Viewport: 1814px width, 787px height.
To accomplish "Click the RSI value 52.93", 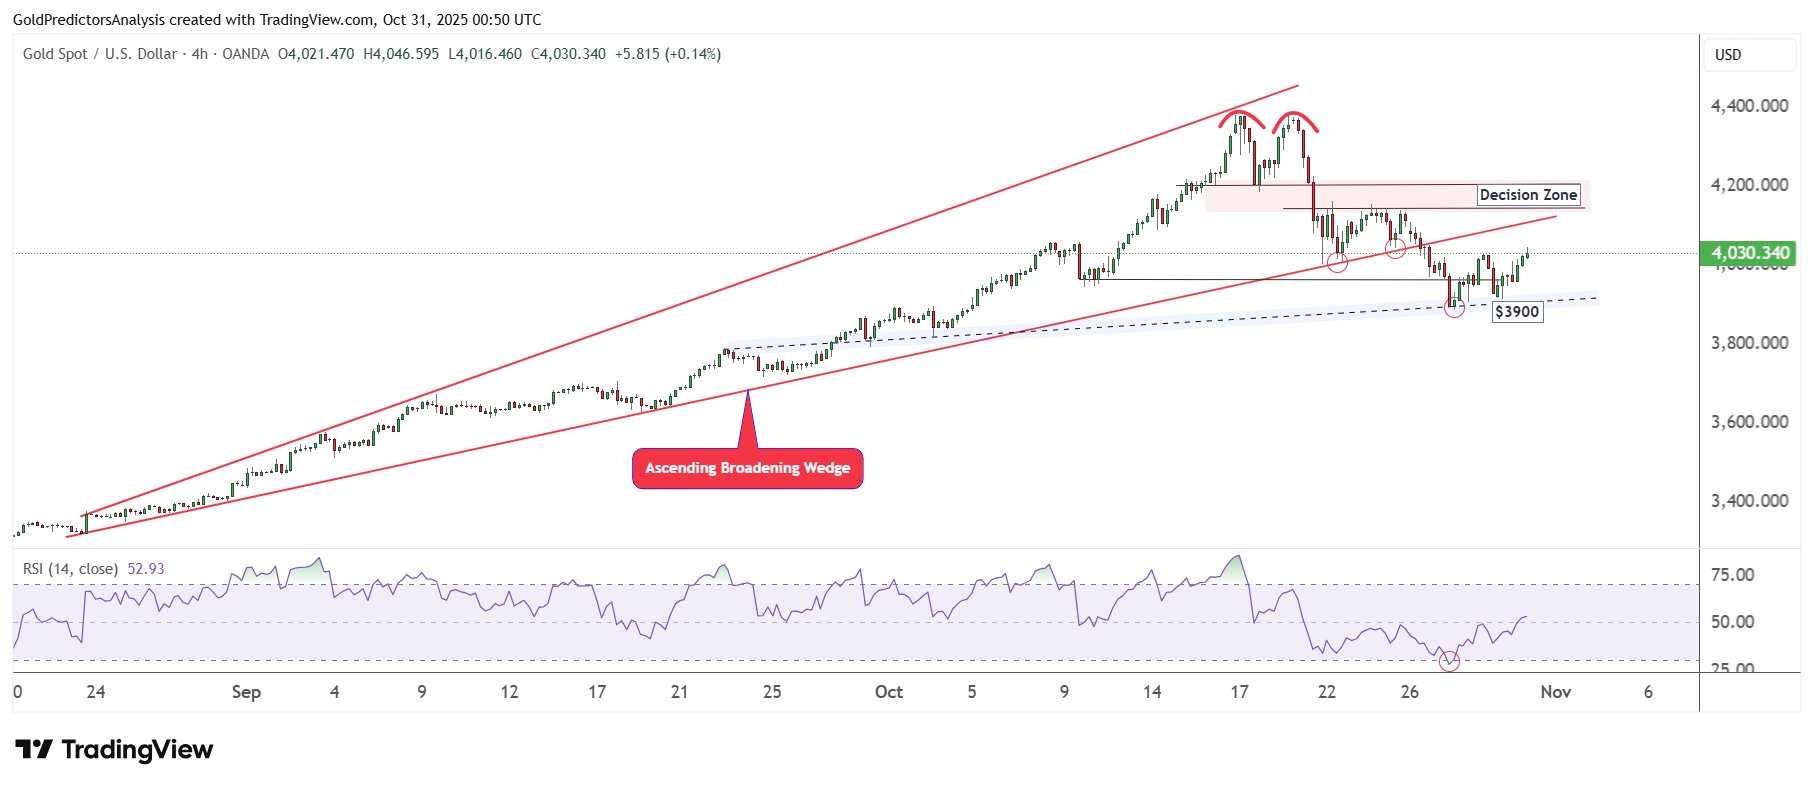I will tap(146, 569).
